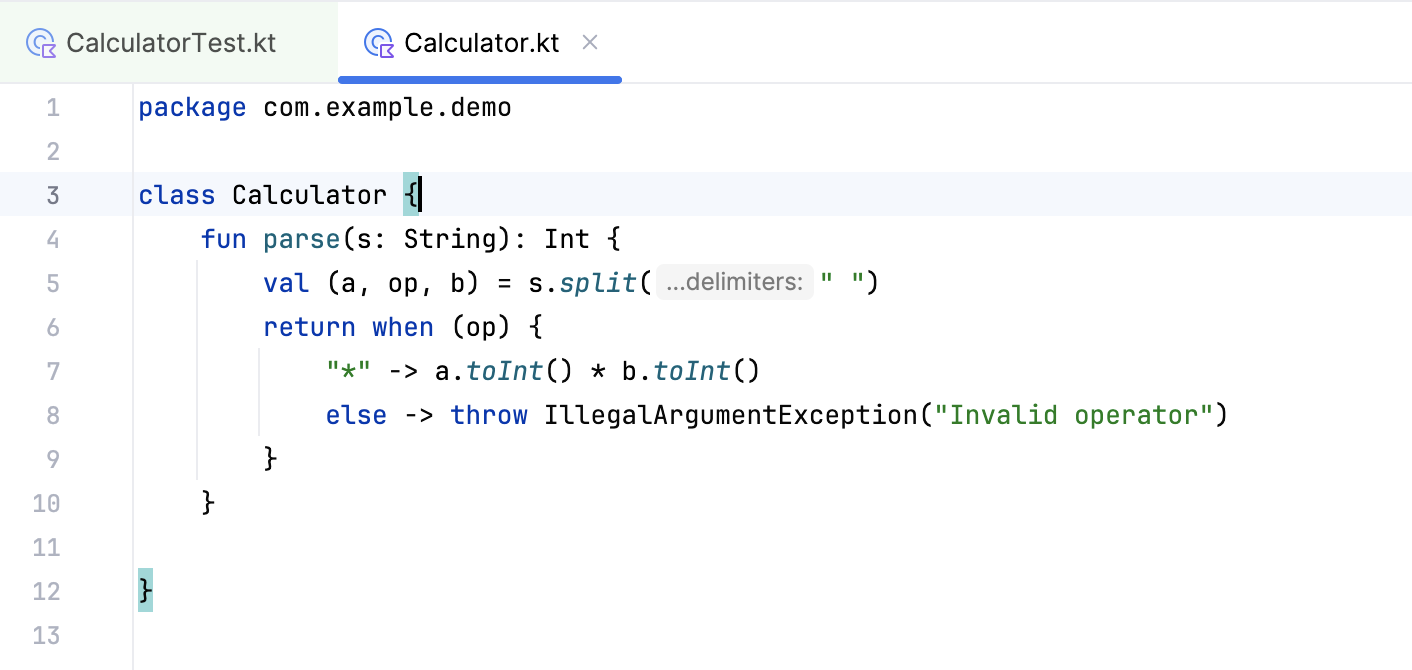Select the Calculator.kt tab label

pyautogui.click(x=481, y=43)
